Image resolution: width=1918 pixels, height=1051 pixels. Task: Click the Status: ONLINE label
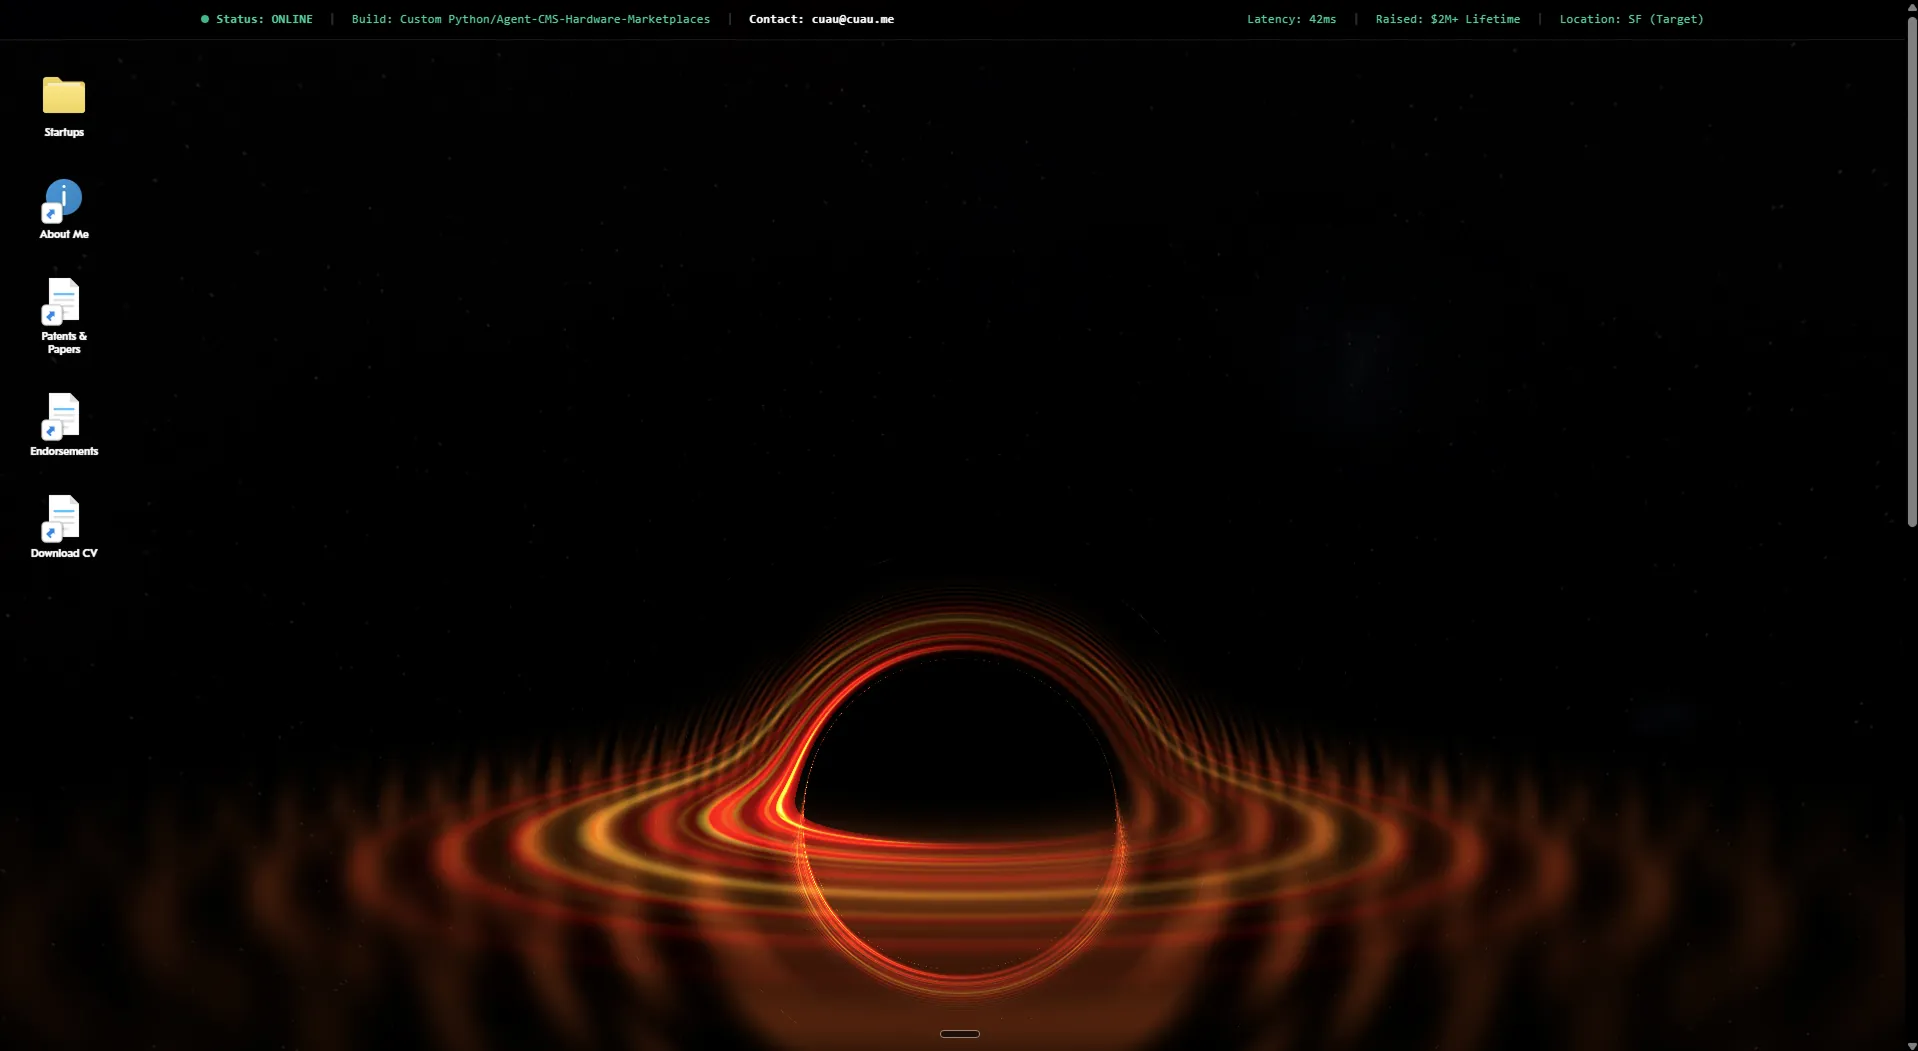click(x=264, y=18)
